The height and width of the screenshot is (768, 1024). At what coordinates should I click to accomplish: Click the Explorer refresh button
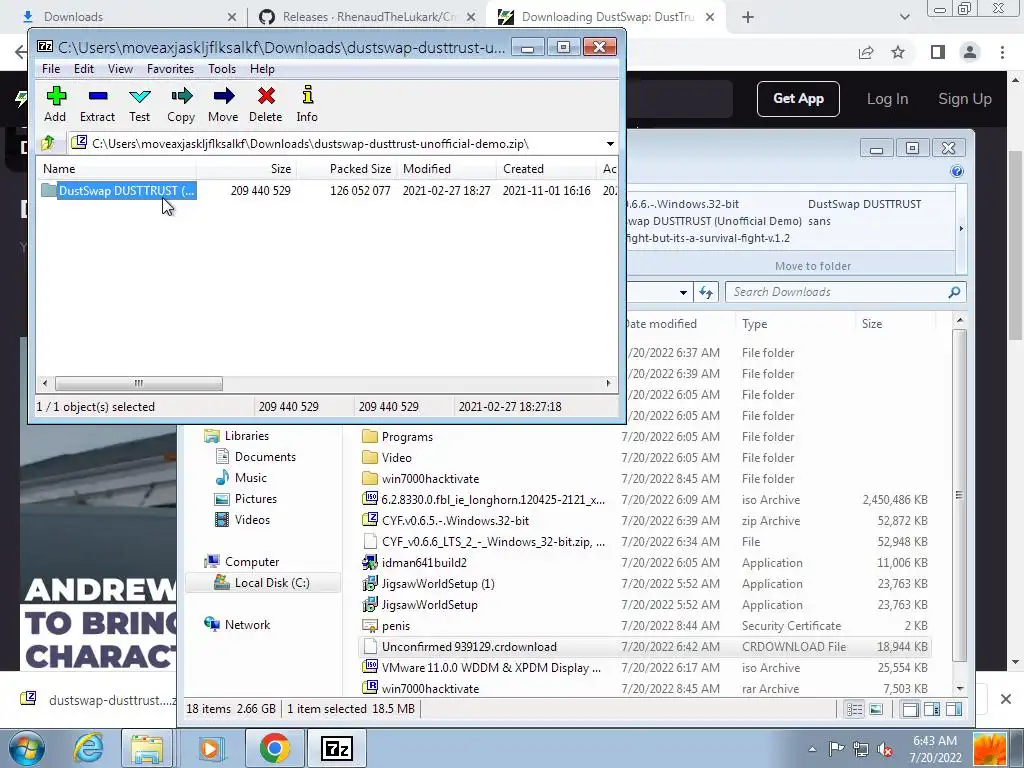[706, 292]
